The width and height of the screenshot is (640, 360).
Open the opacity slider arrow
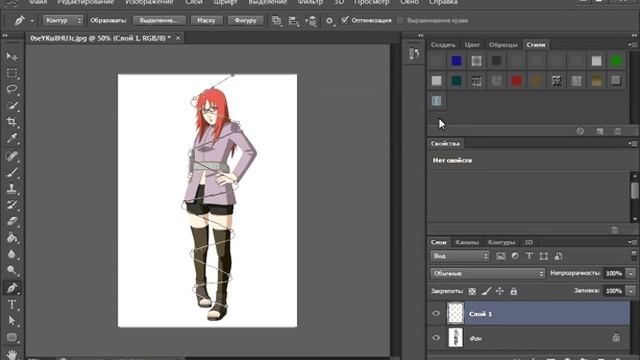point(631,273)
